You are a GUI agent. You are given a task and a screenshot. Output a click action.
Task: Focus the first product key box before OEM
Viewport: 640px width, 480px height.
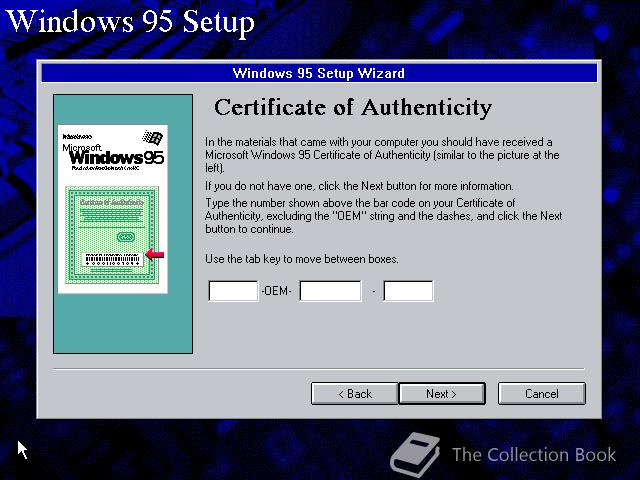233,291
